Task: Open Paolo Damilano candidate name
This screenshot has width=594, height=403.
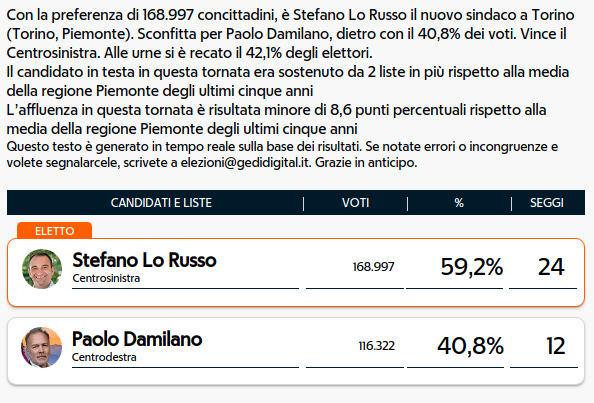Action: pos(137,339)
